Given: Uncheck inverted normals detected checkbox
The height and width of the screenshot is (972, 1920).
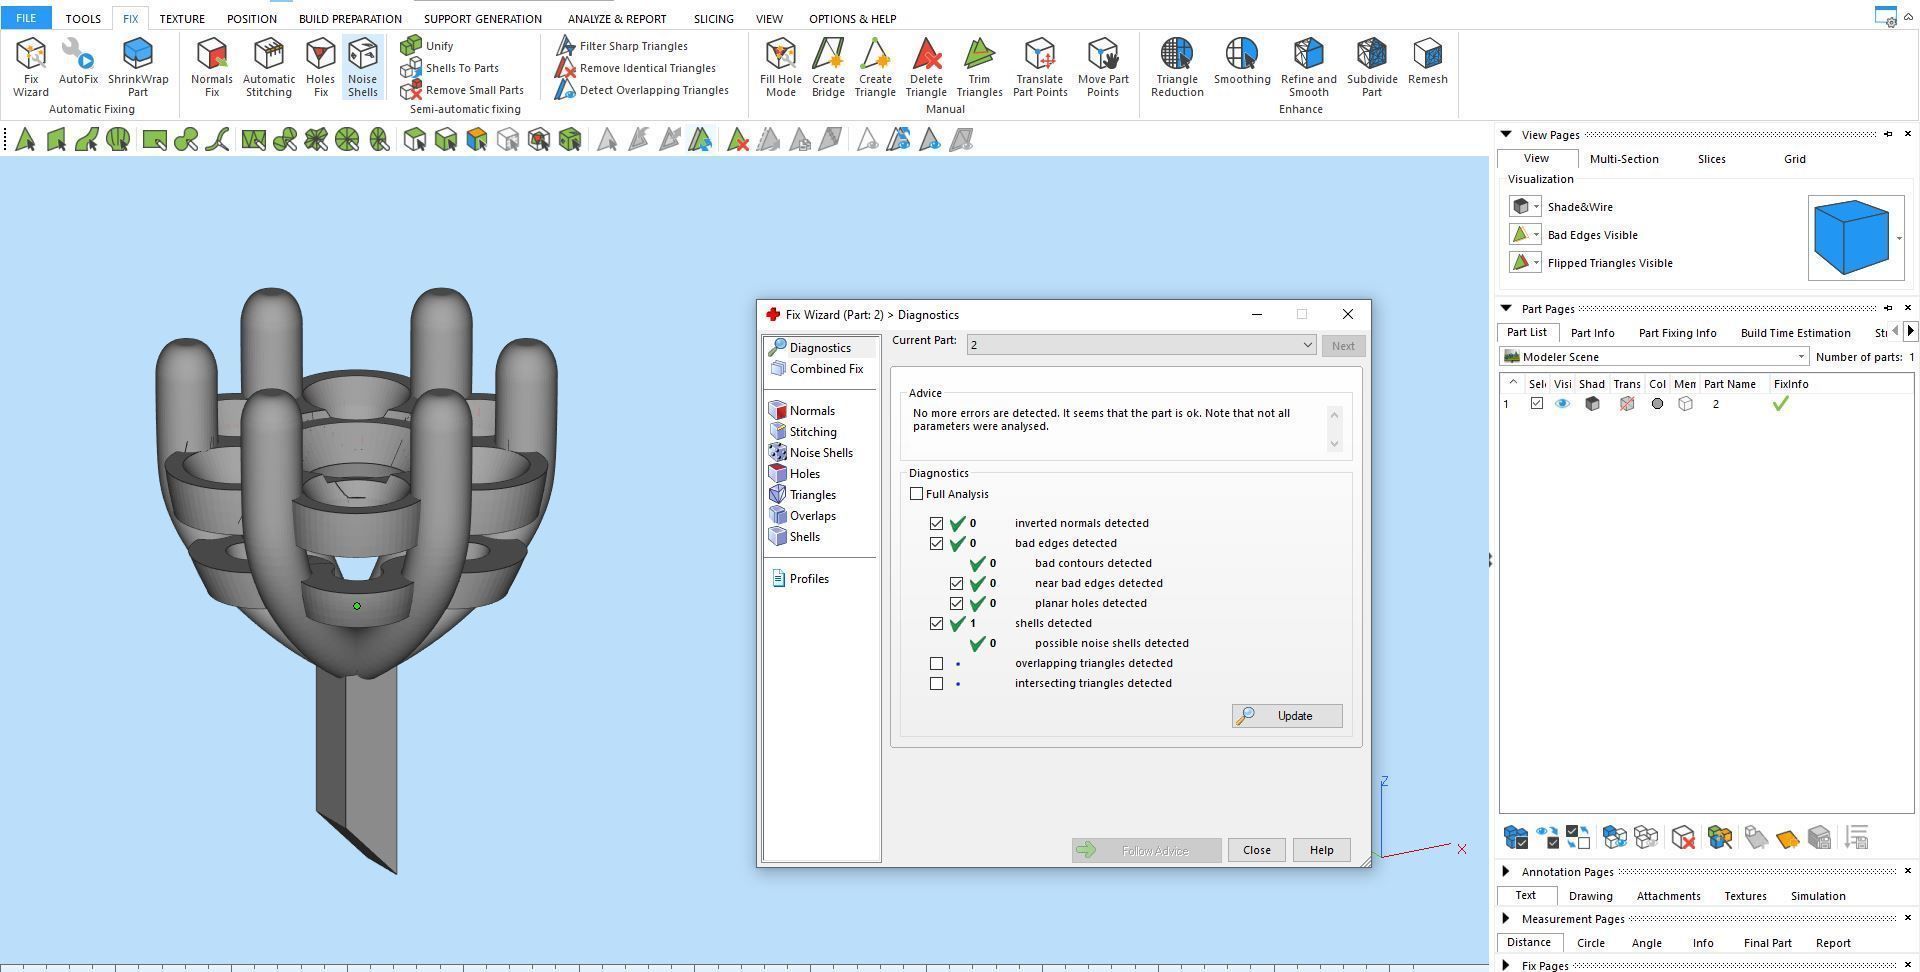Looking at the screenshot, I should pos(936,523).
